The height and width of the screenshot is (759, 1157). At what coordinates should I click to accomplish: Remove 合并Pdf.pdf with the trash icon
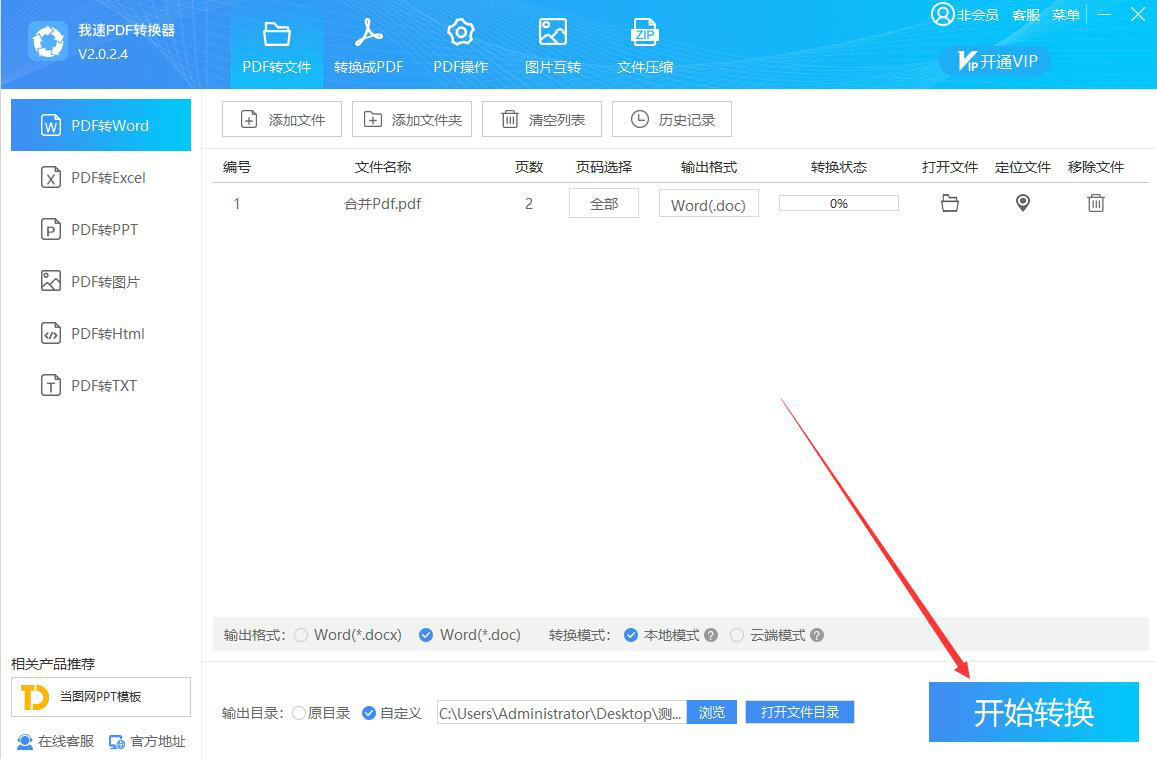pyautogui.click(x=1096, y=204)
